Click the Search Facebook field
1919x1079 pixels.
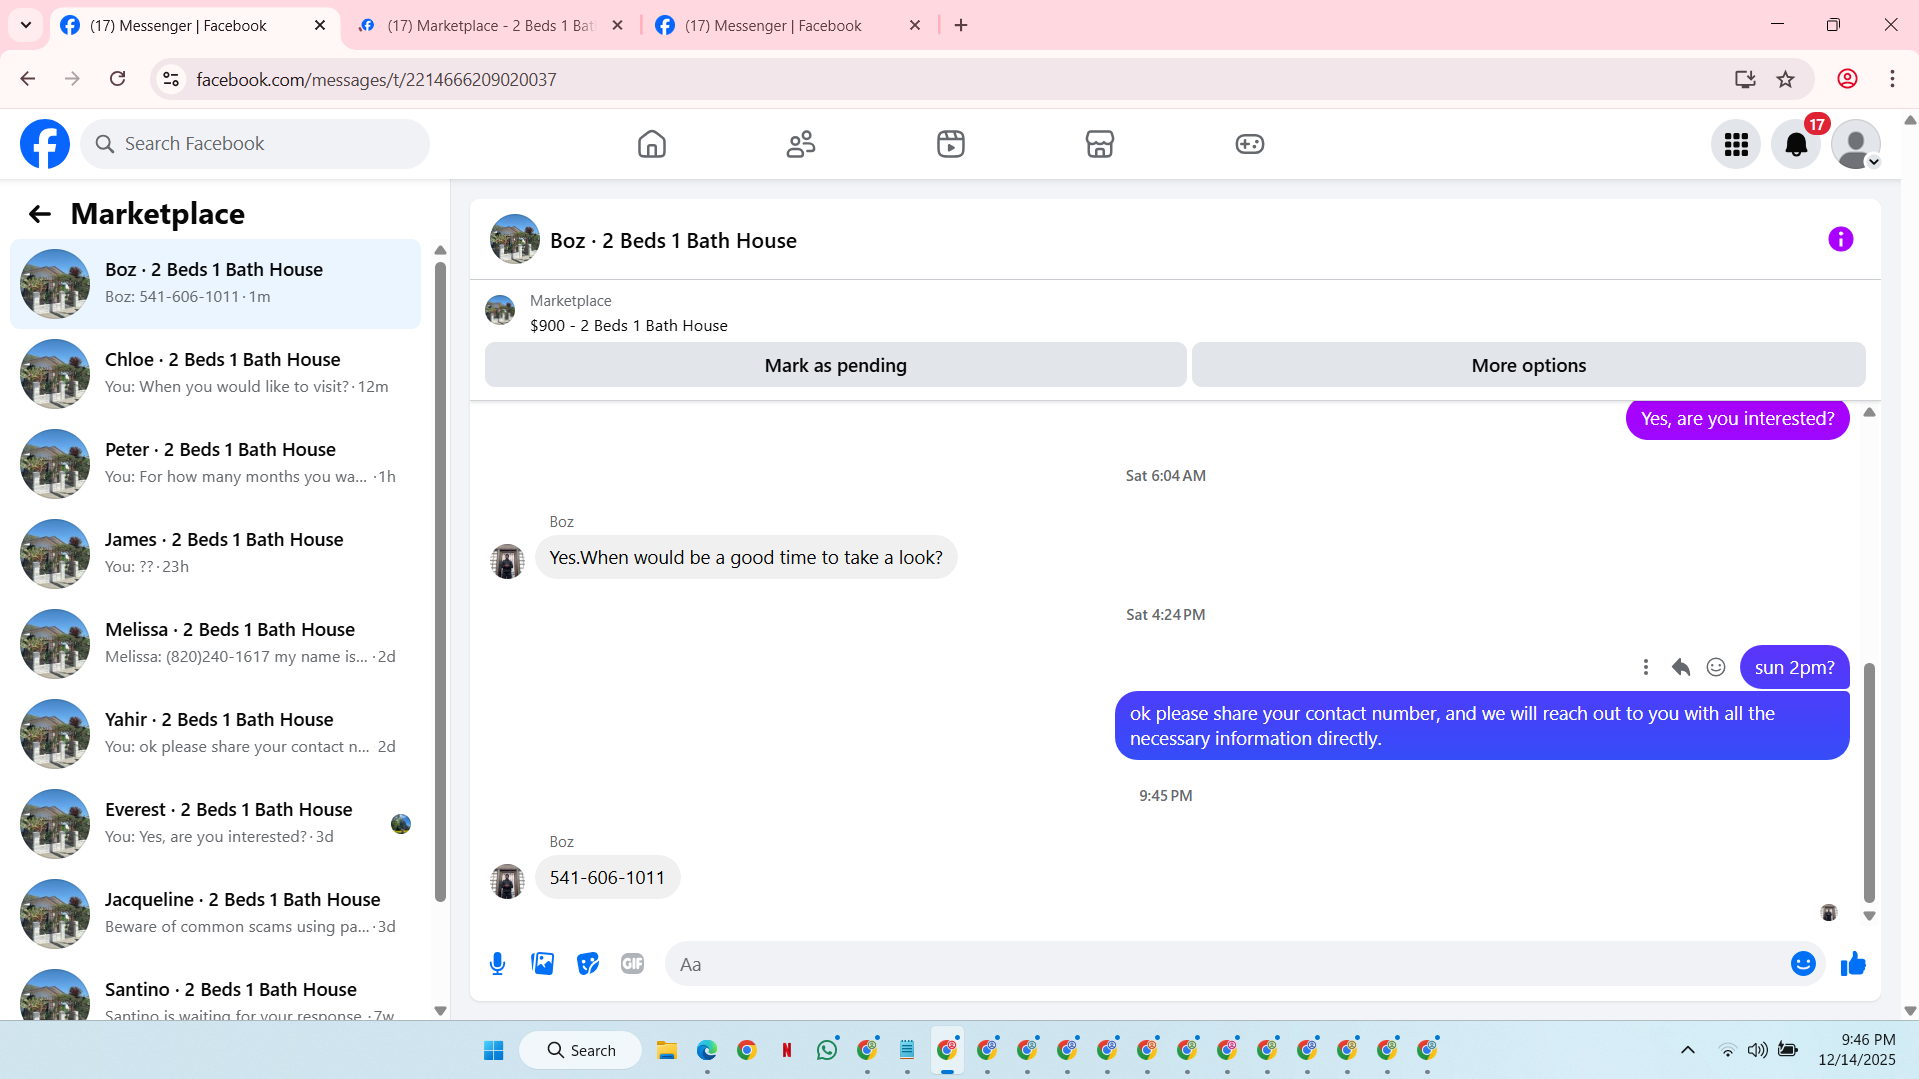click(x=255, y=144)
